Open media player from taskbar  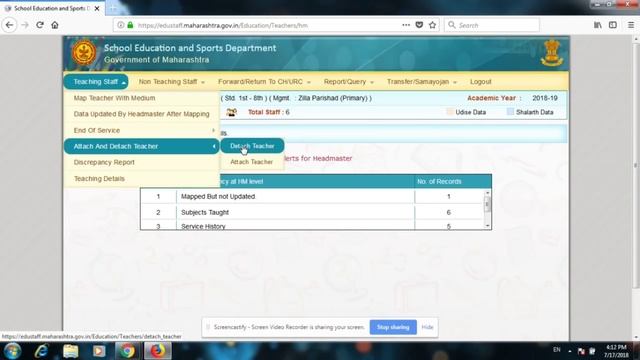point(99,351)
